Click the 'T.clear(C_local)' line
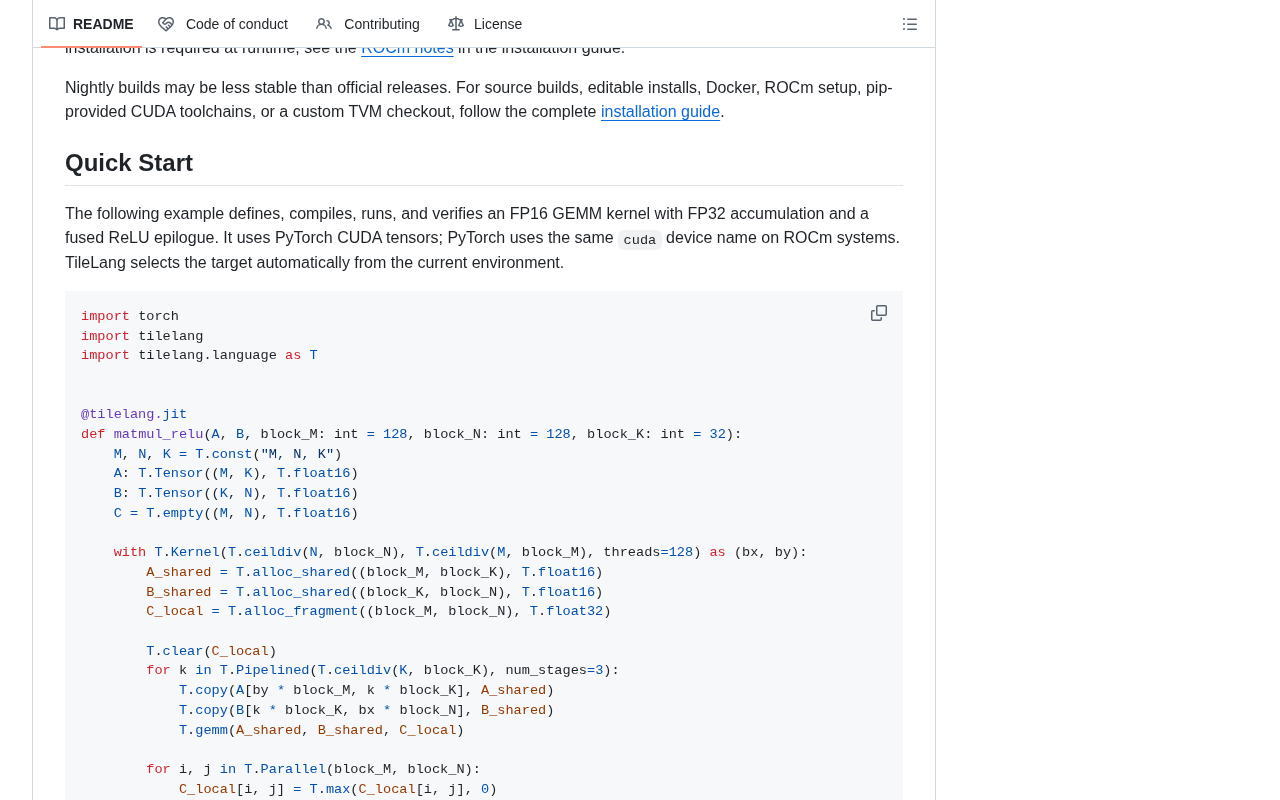This screenshot has width=1280, height=800. pyautogui.click(x=211, y=651)
